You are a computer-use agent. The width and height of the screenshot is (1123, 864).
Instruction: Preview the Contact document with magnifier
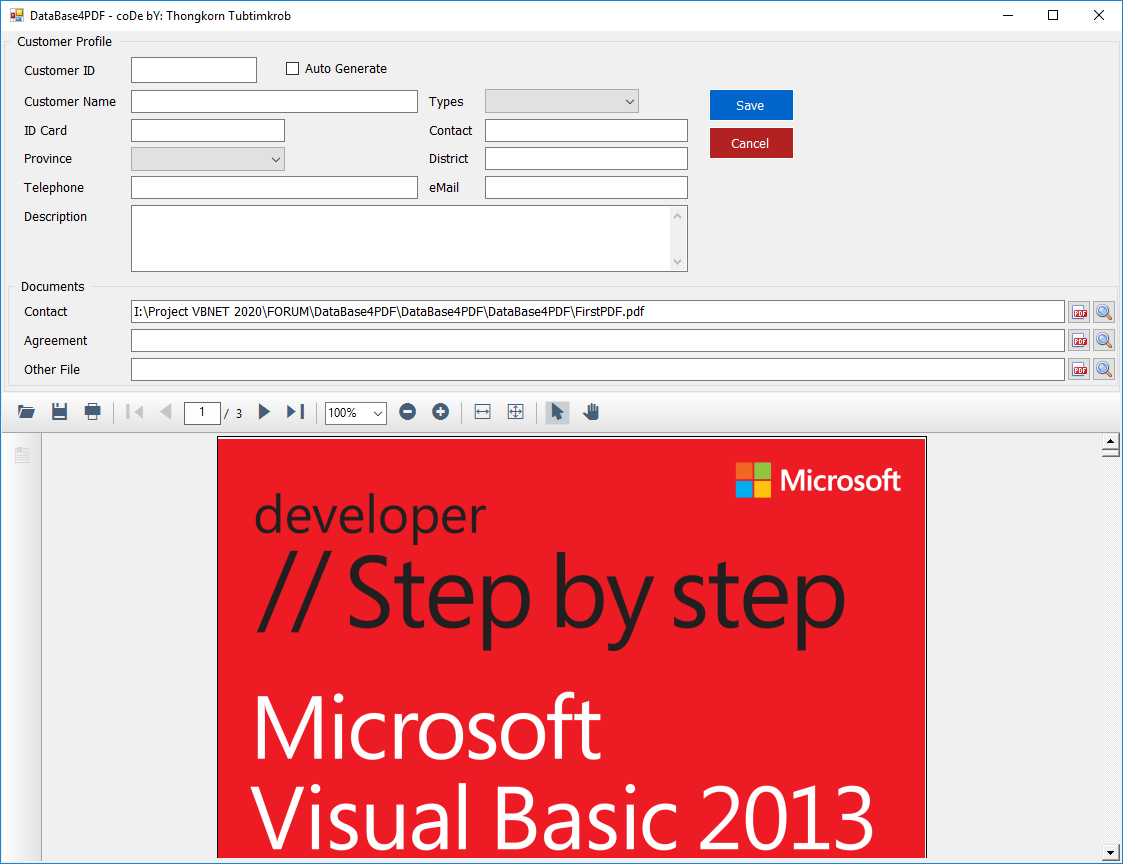(x=1104, y=312)
